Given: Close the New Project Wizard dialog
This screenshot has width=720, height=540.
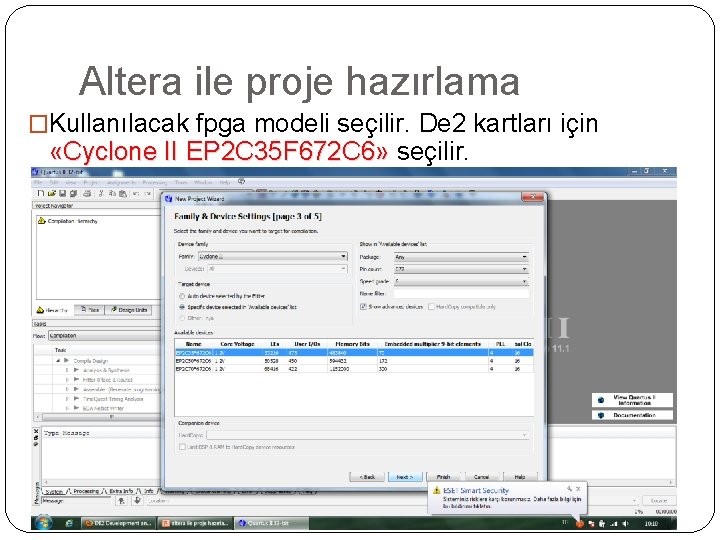Looking at the screenshot, I should click(x=533, y=197).
